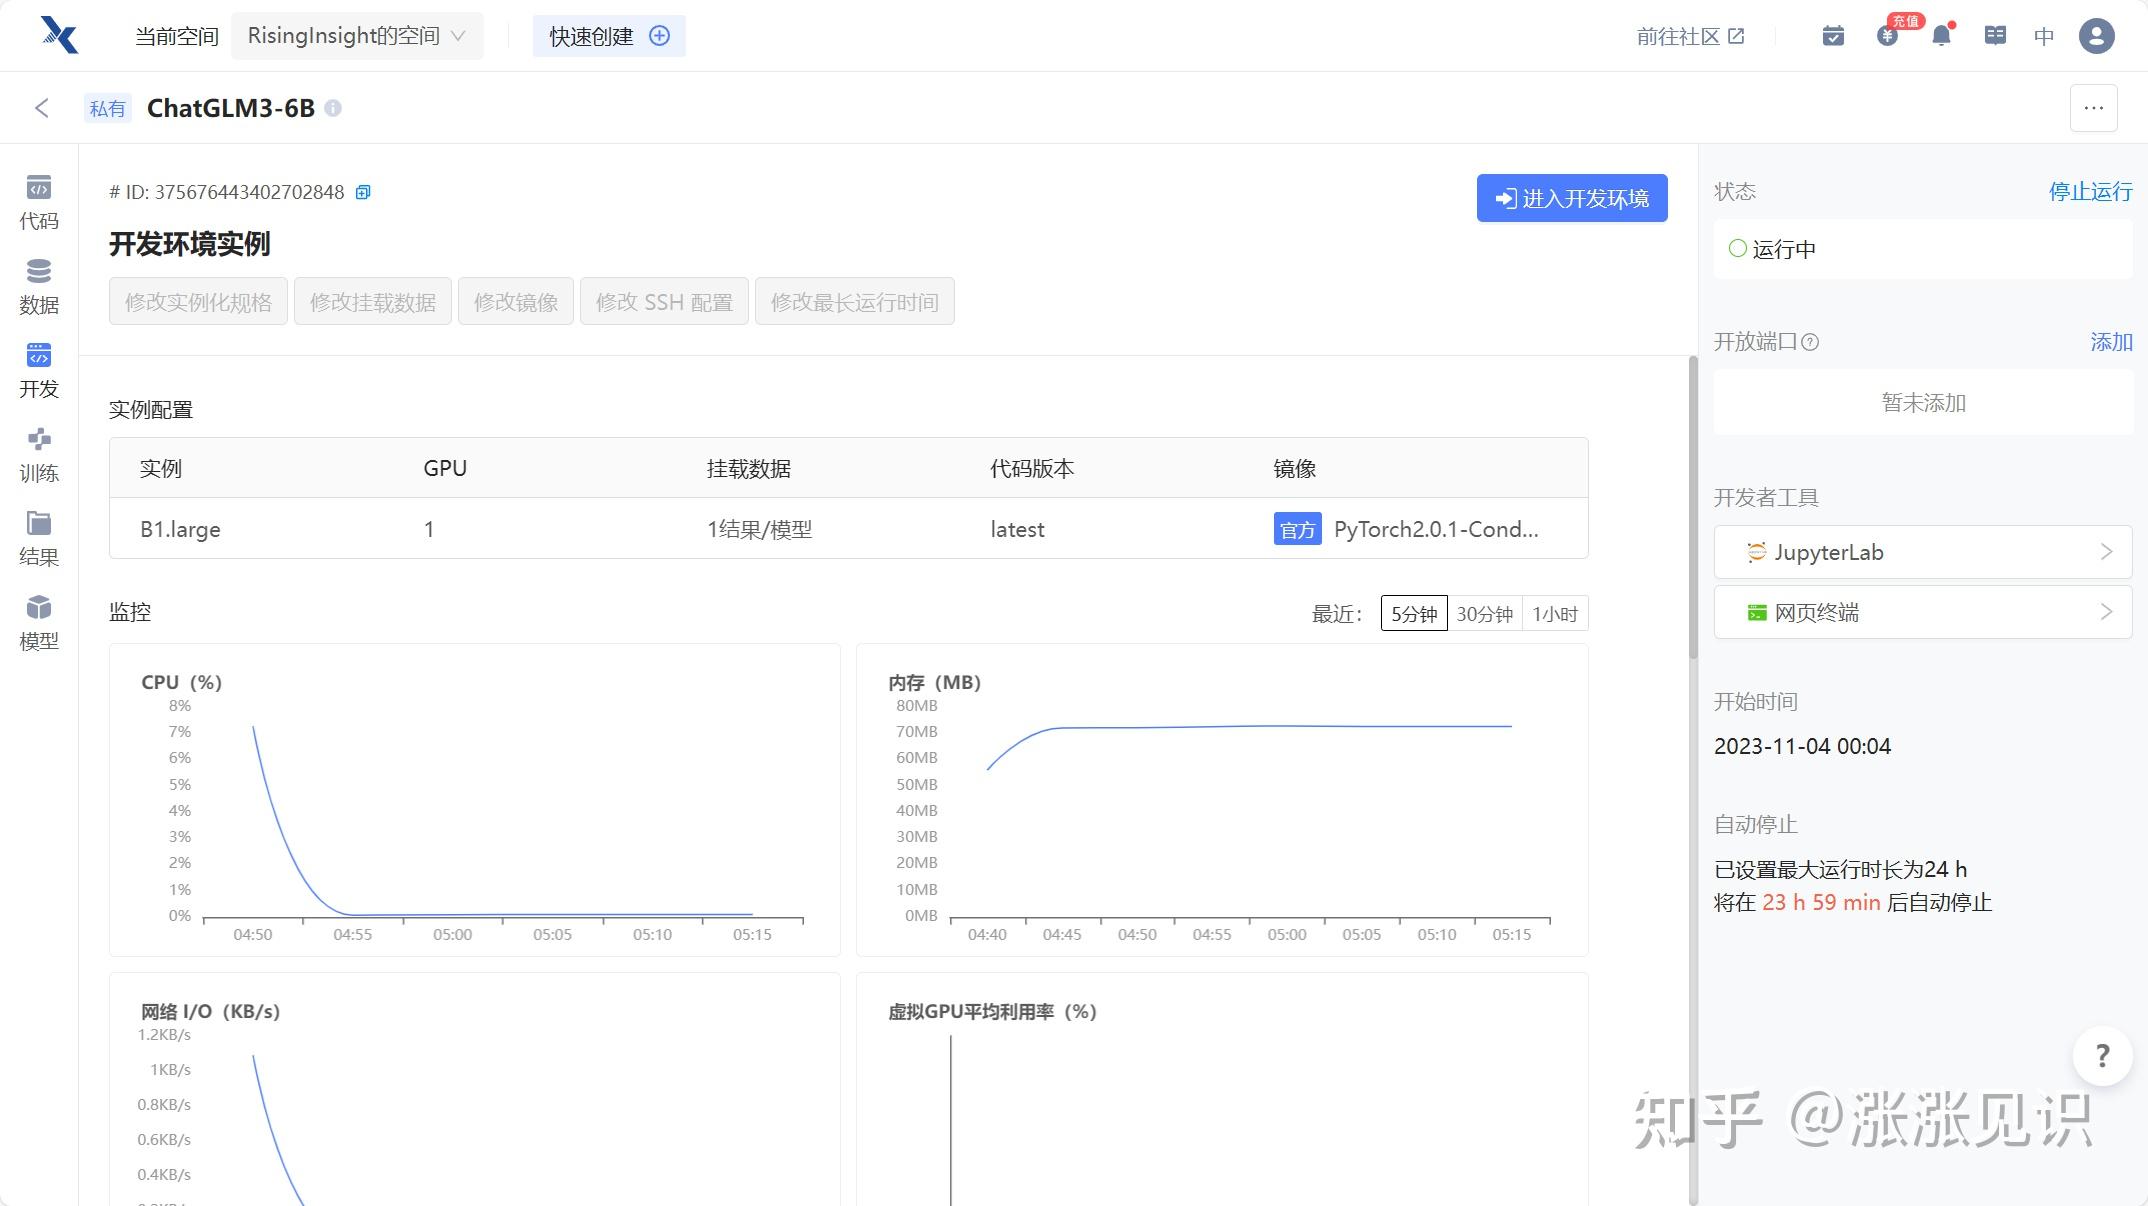Screen dimensions: 2148x1206
Task: Open the 数据 data sidebar section
Action: click(x=39, y=287)
